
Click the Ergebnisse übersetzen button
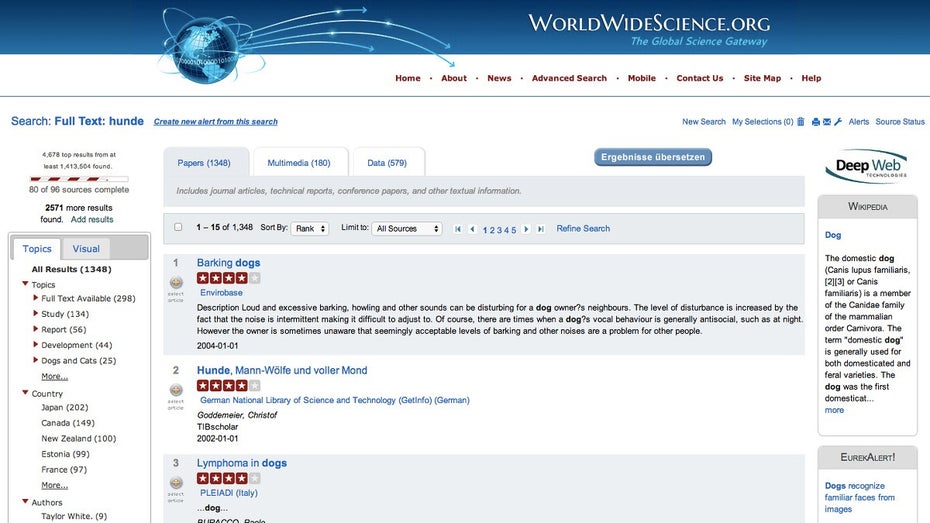653,157
